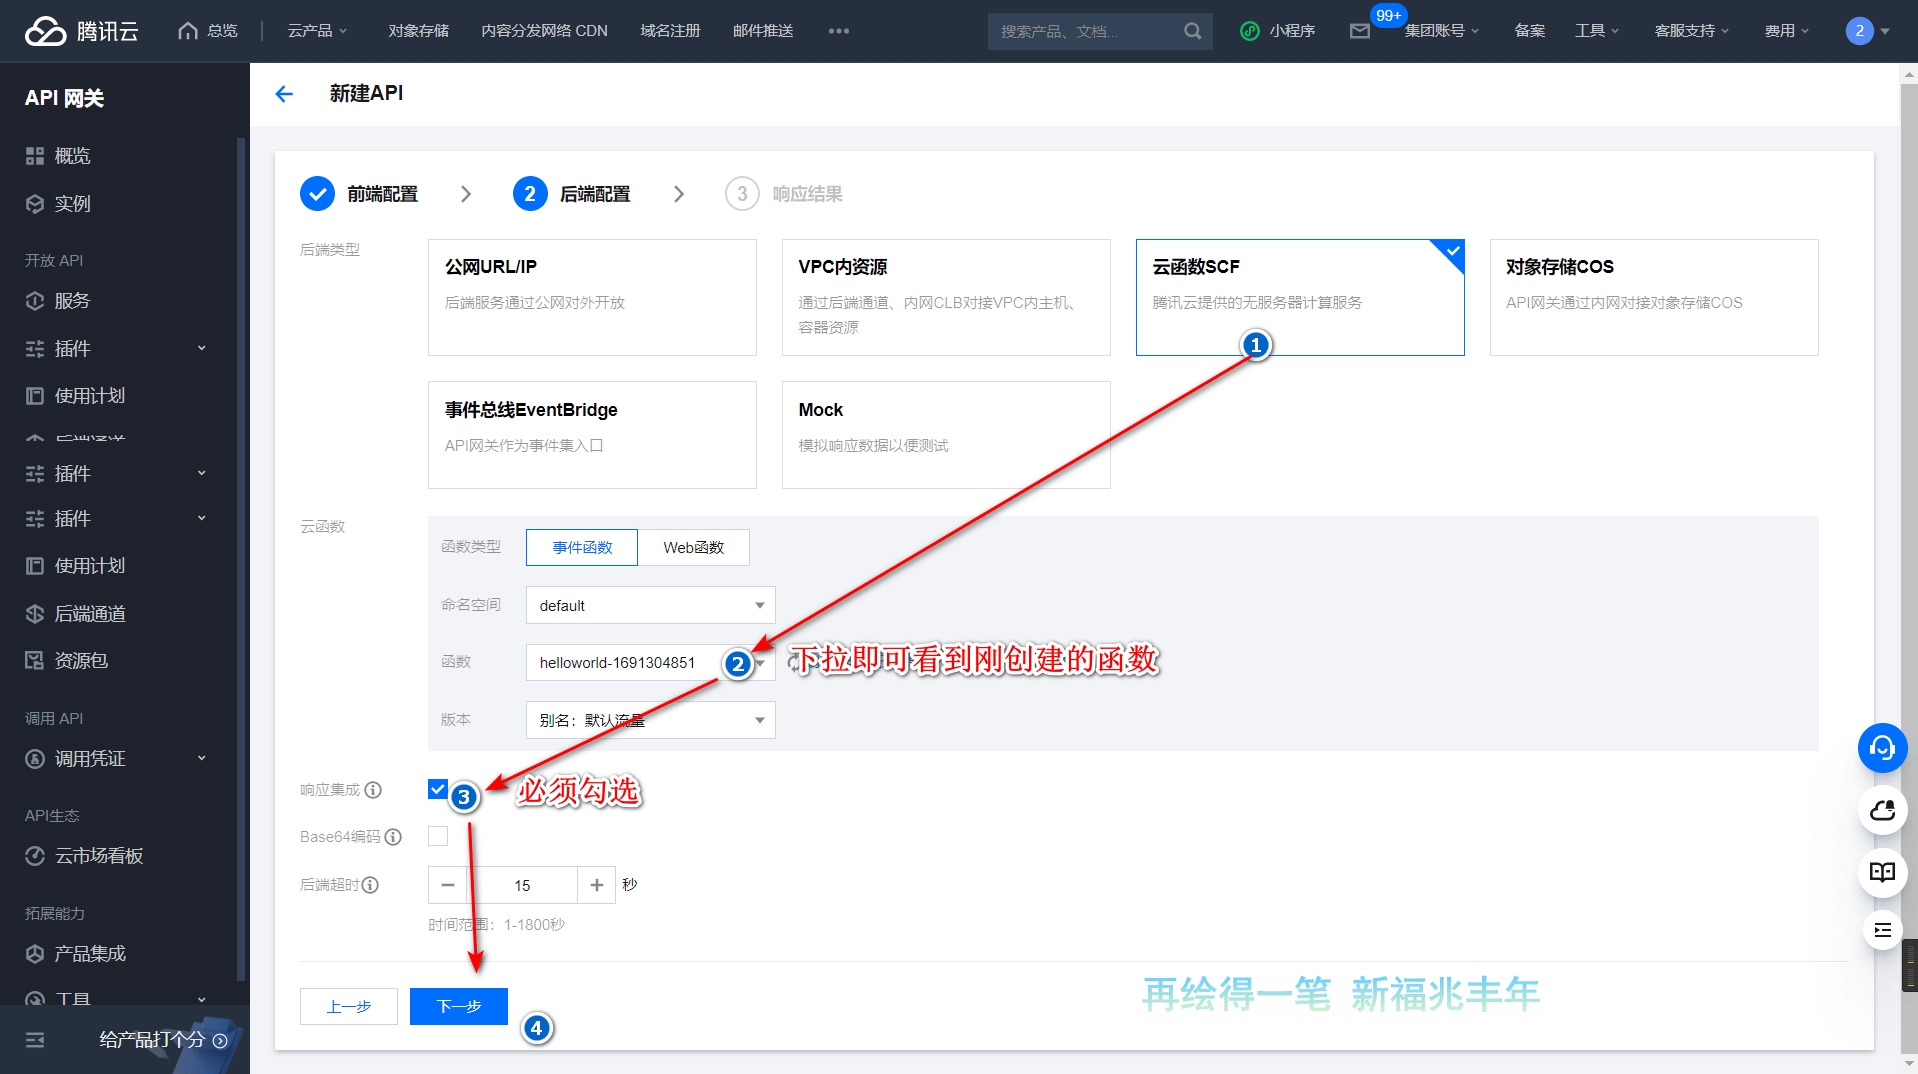Open the 资源包 section in sidebar

point(81,660)
